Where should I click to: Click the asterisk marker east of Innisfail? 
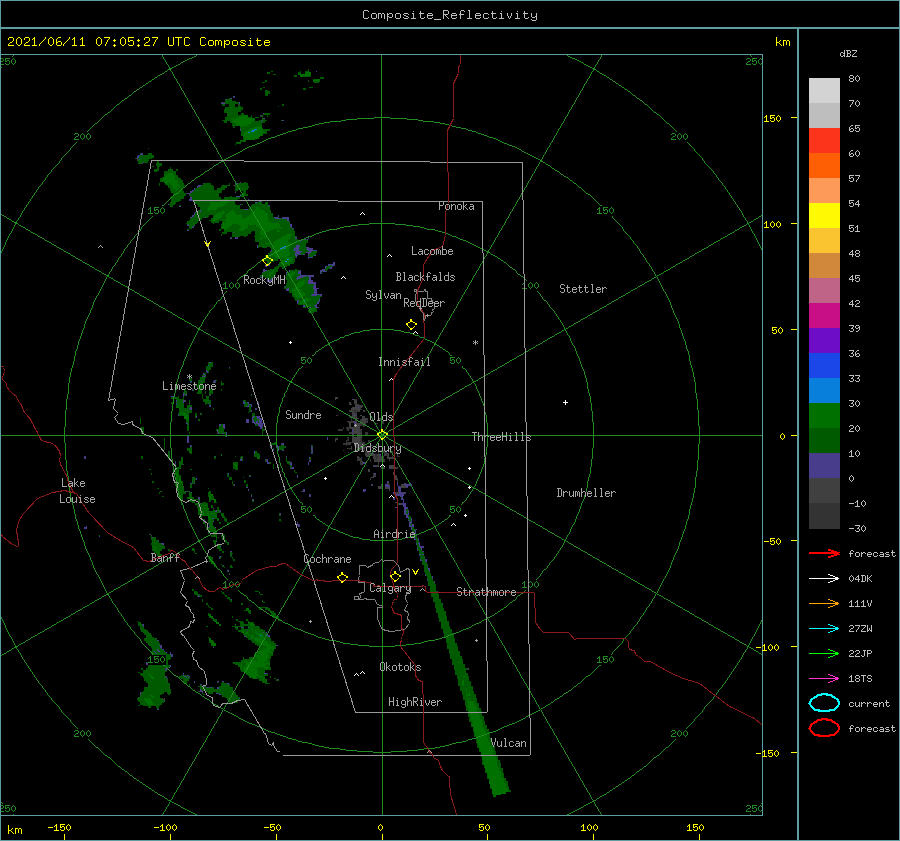pyautogui.click(x=475, y=343)
